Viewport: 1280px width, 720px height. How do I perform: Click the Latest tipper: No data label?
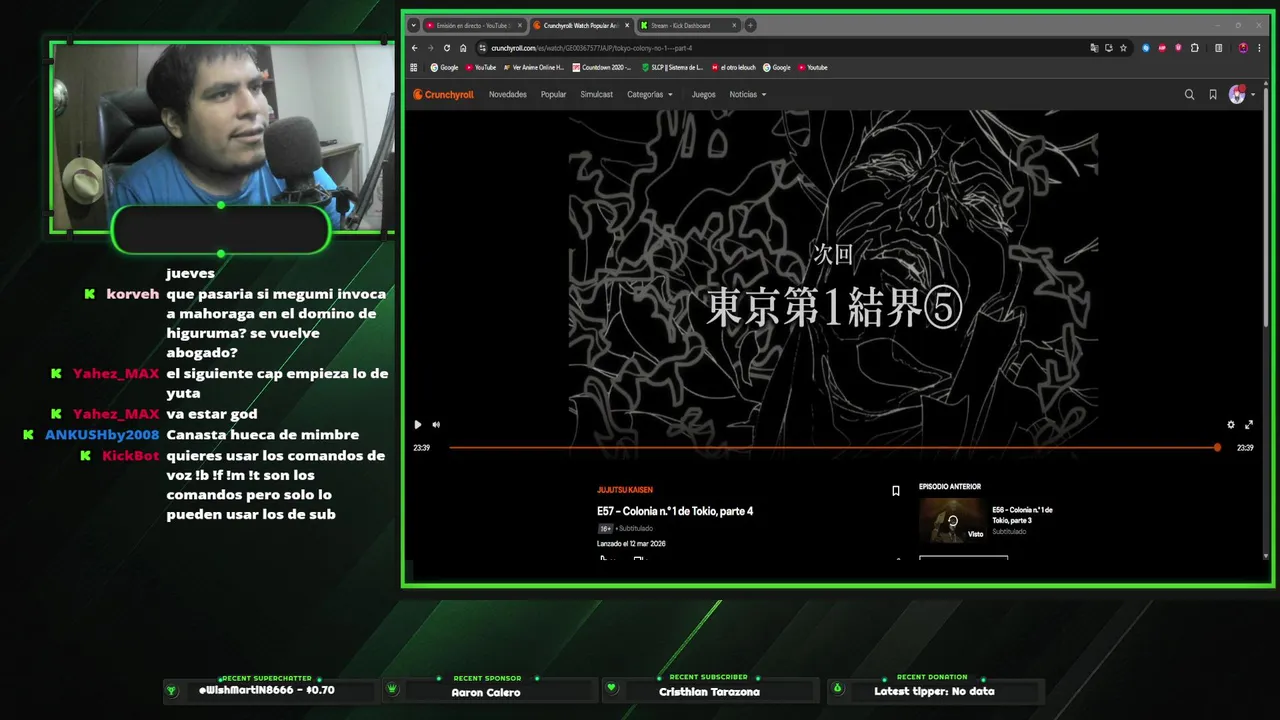click(934, 692)
